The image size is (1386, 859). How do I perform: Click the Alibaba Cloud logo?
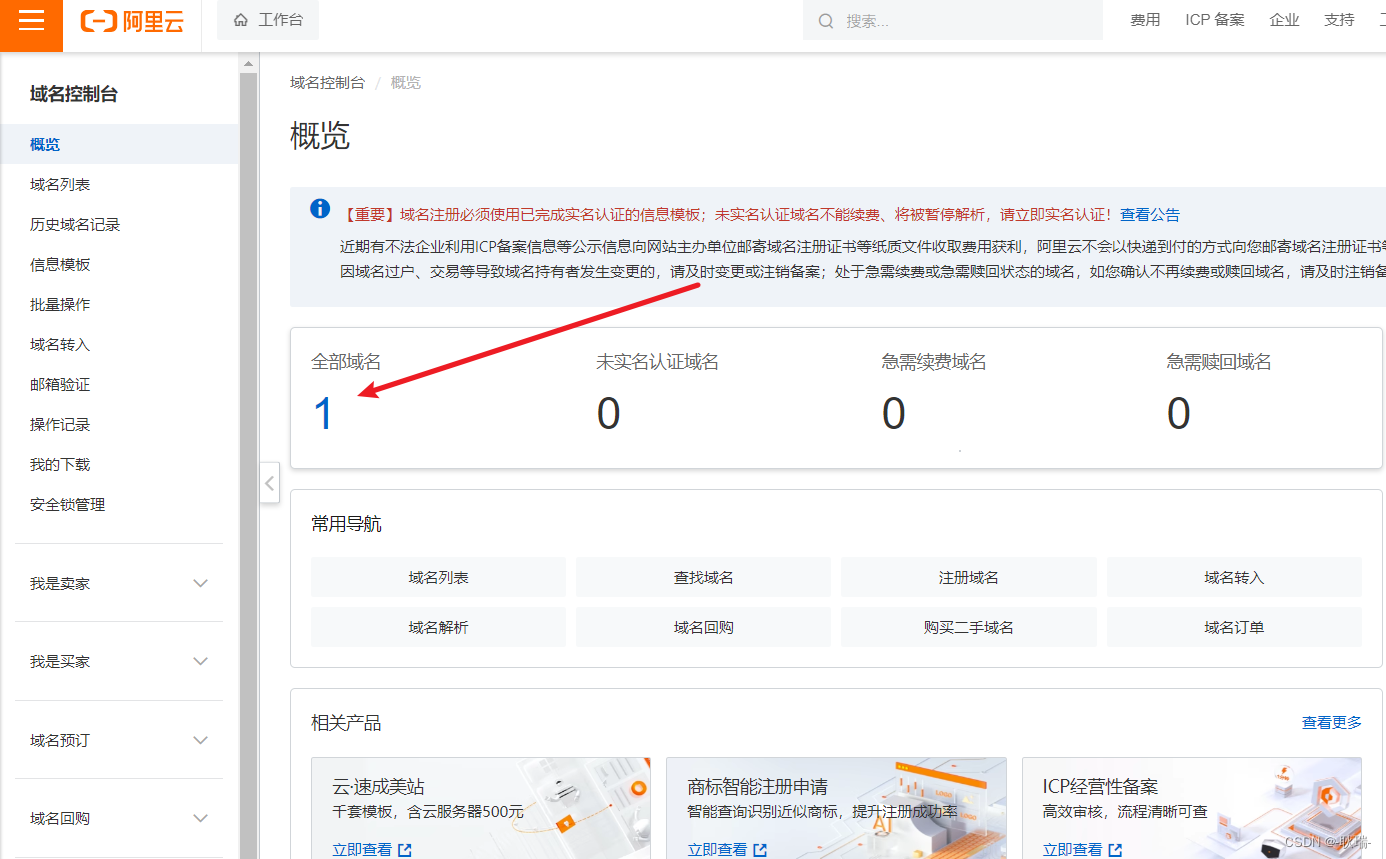pyautogui.click(x=132, y=21)
